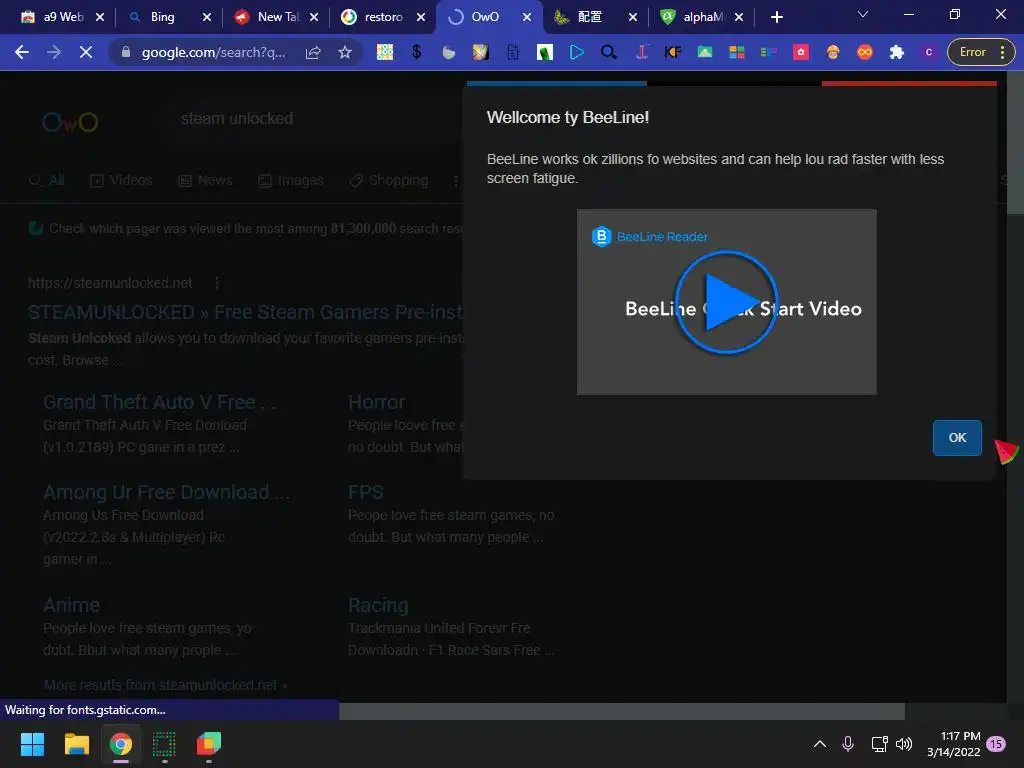Share this page using share icon
The height and width of the screenshot is (768, 1024).
(x=313, y=52)
